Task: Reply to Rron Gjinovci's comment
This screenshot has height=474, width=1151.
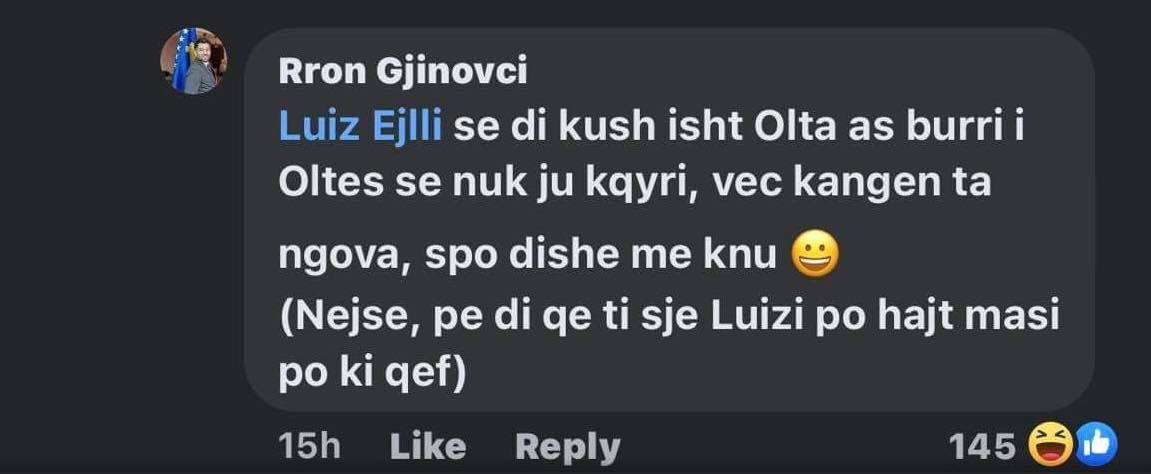Action: [567, 447]
